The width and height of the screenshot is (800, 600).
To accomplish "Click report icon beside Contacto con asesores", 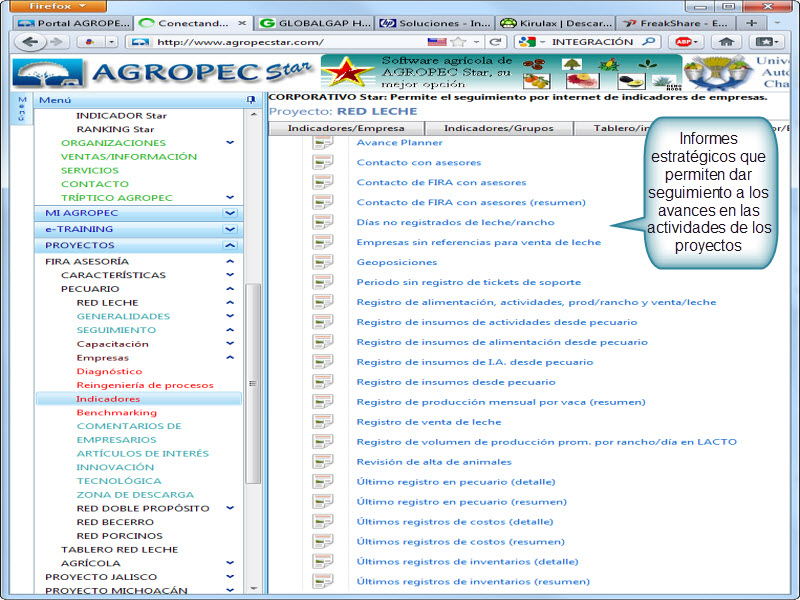I will (322, 163).
